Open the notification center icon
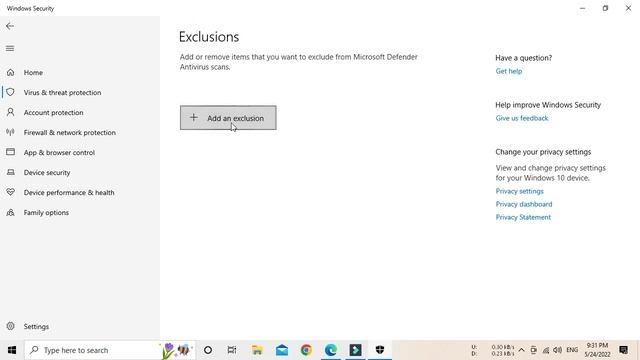Screen dimensions: 640x360 click(x=623, y=350)
